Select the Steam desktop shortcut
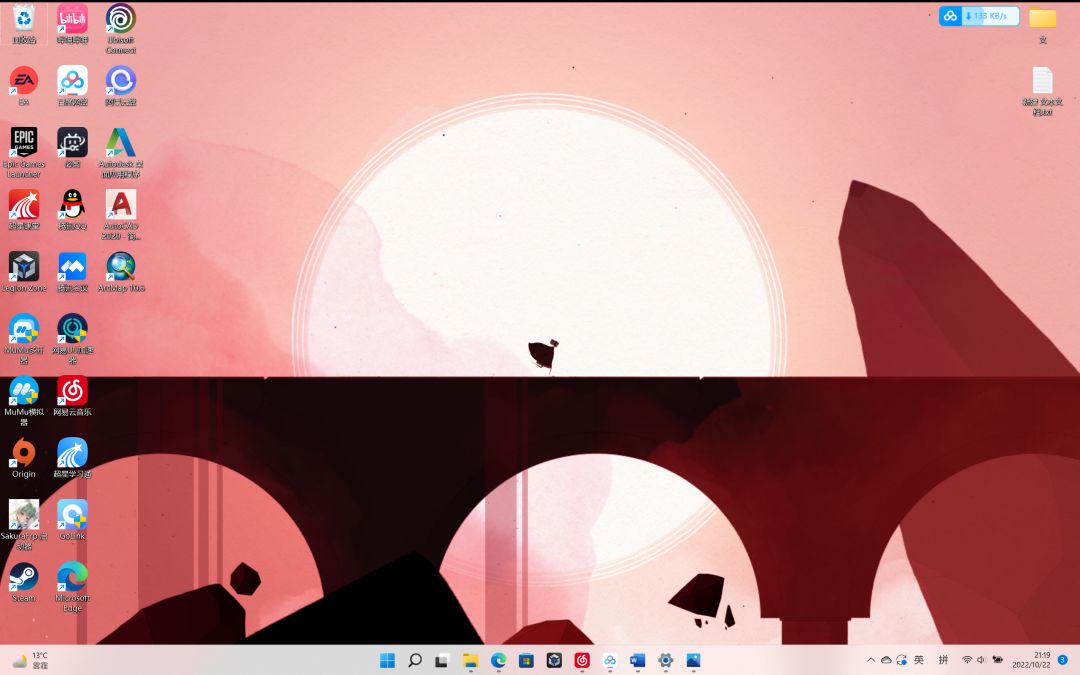 pos(24,583)
